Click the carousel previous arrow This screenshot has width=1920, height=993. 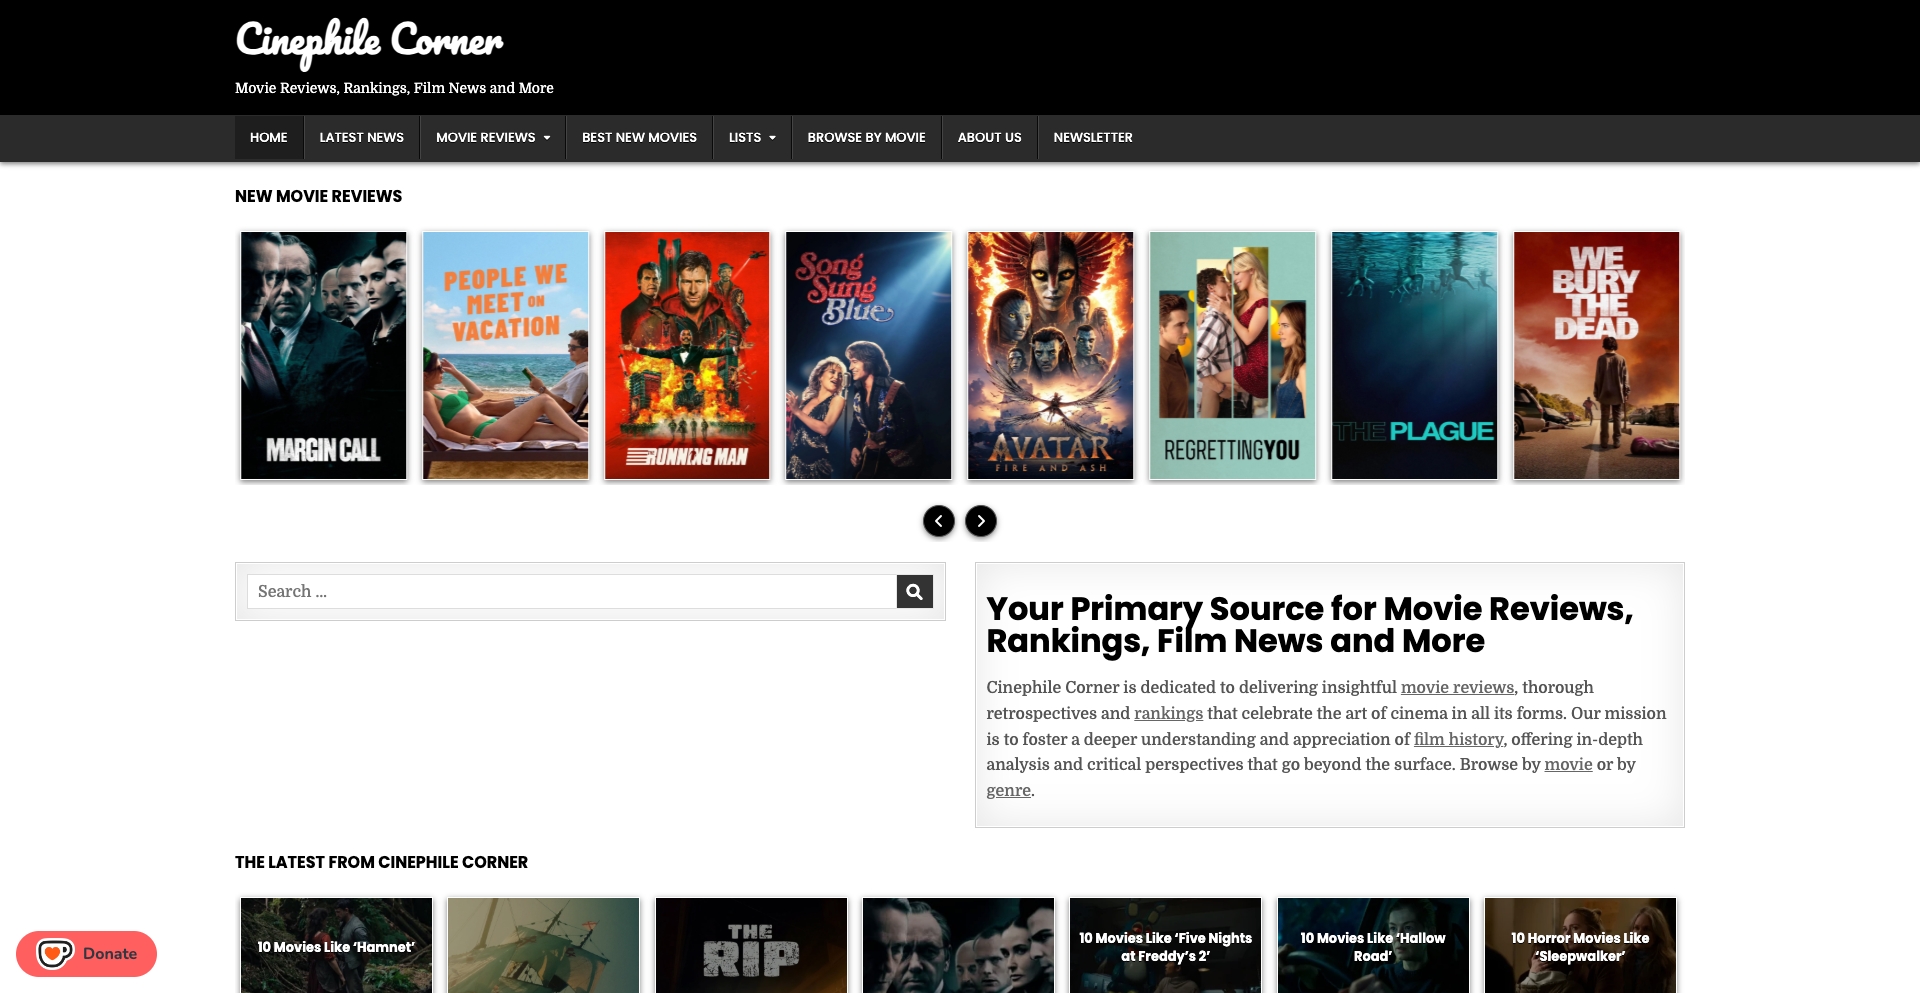coord(939,521)
